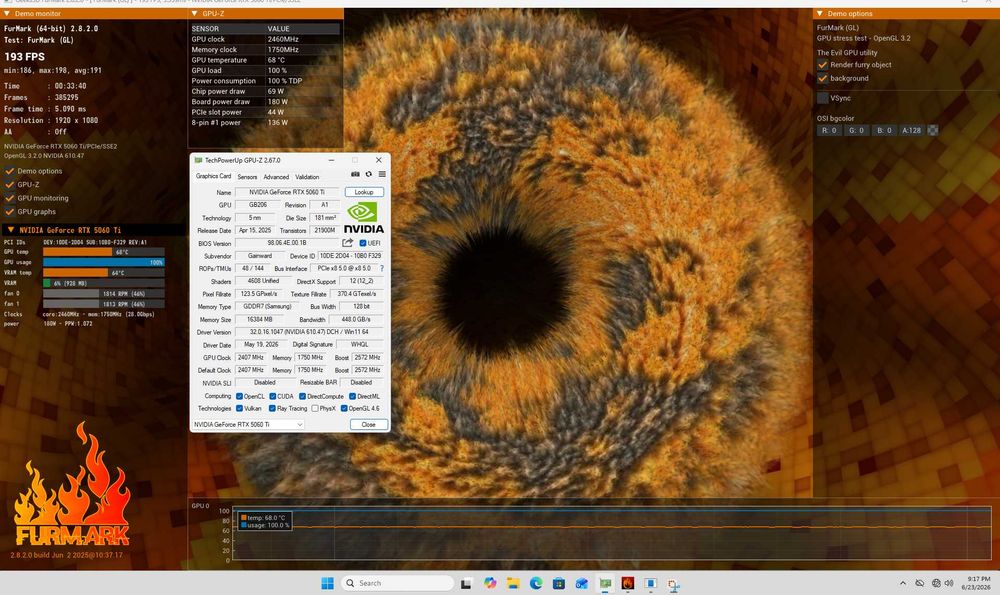
Task: Open Microsoft Store from the taskbar
Action: coord(559,583)
